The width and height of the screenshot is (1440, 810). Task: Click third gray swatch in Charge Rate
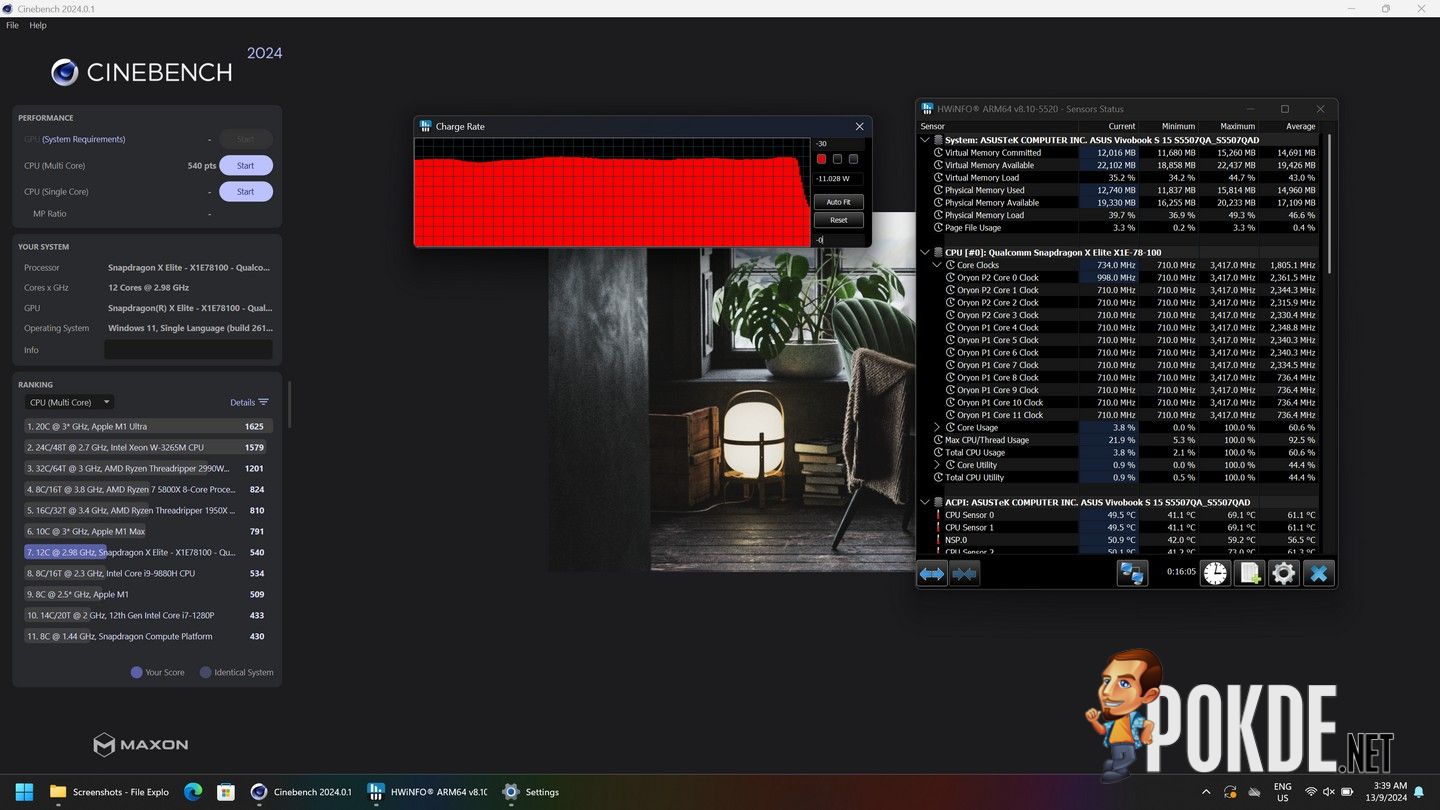coord(853,159)
